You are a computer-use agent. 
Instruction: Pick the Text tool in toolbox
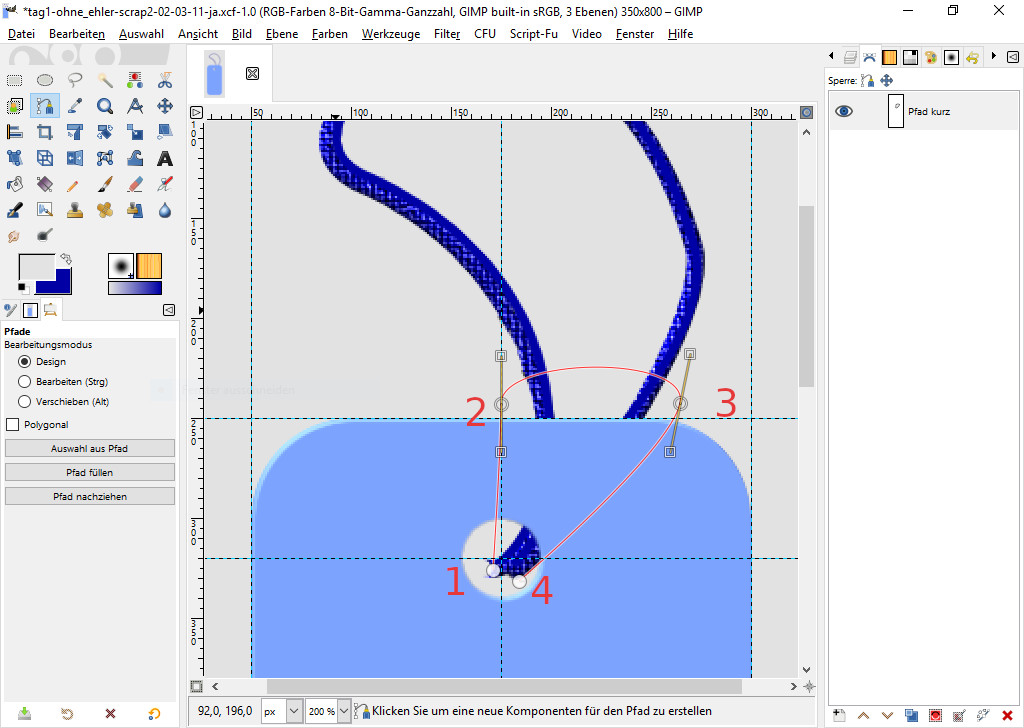tap(165, 158)
